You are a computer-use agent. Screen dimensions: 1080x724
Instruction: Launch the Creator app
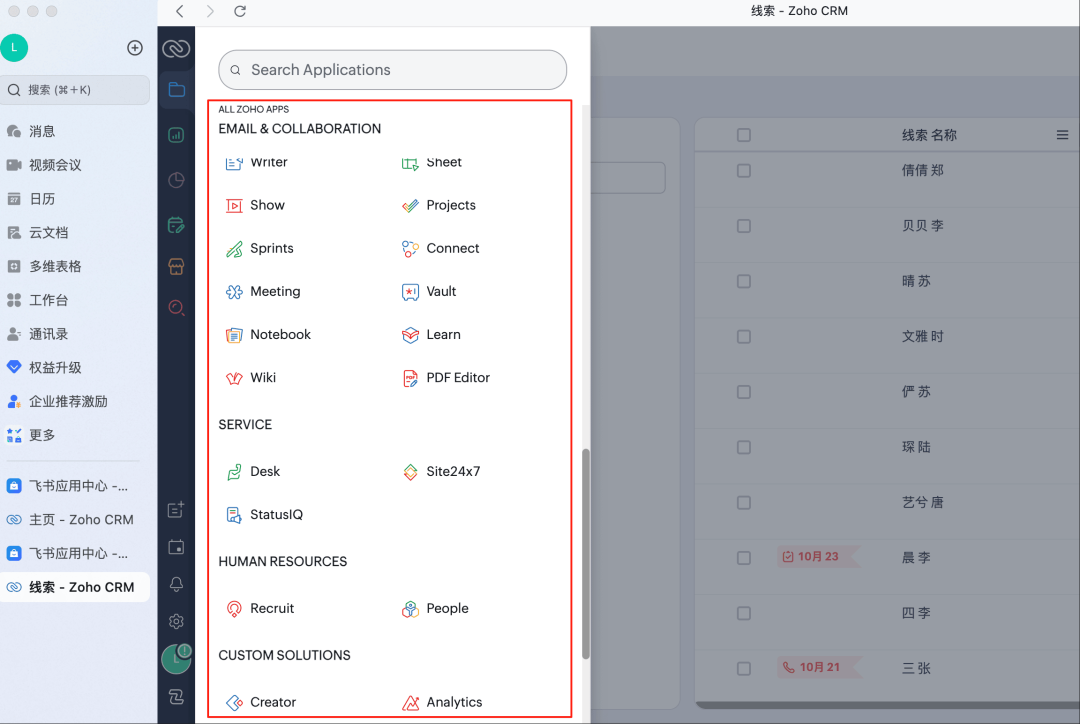click(x=261, y=702)
